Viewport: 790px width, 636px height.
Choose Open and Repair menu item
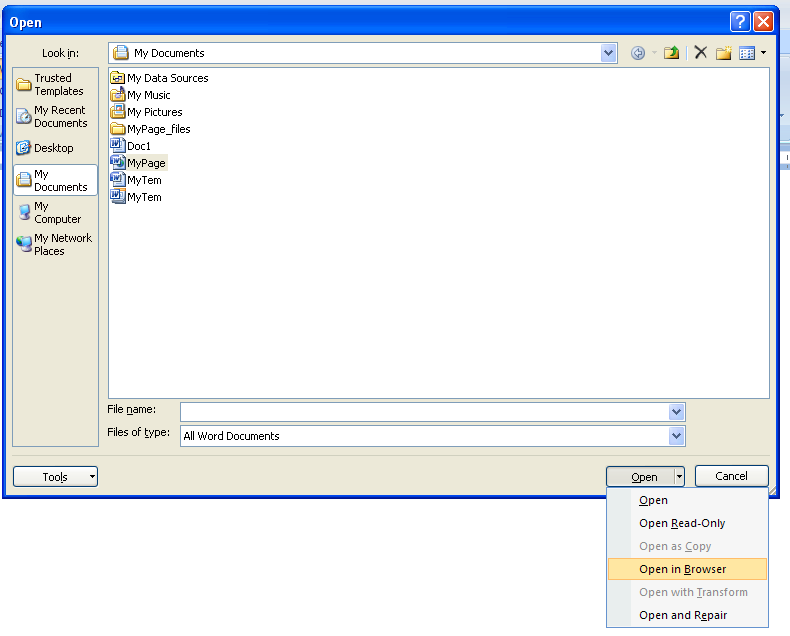coord(687,615)
